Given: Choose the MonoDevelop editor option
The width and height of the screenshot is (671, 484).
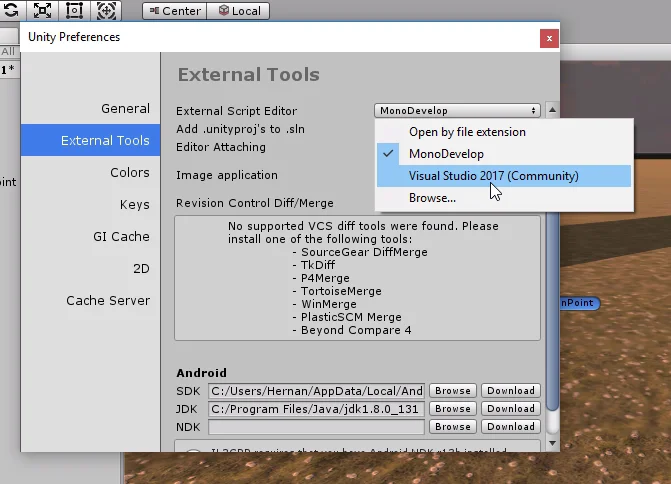Looking at the screenshot, I should pos(504,154).
